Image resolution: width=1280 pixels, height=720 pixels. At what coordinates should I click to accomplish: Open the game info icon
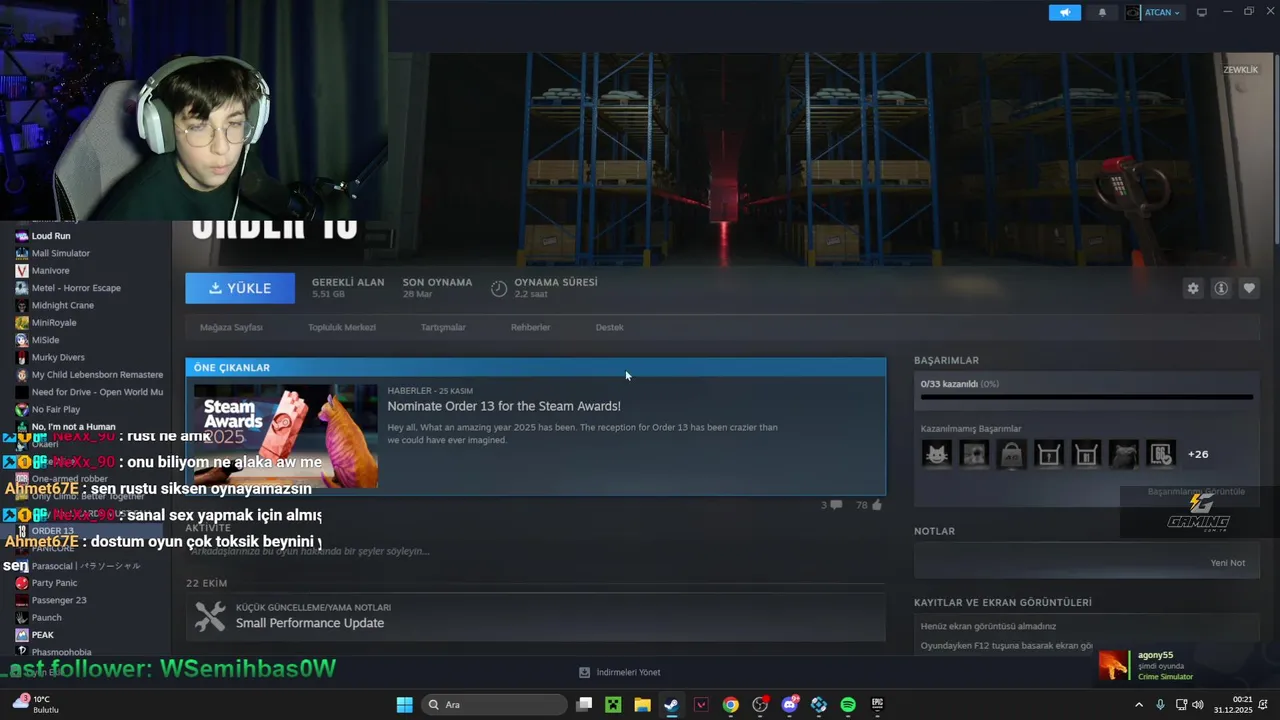(x=1221, y=288)
